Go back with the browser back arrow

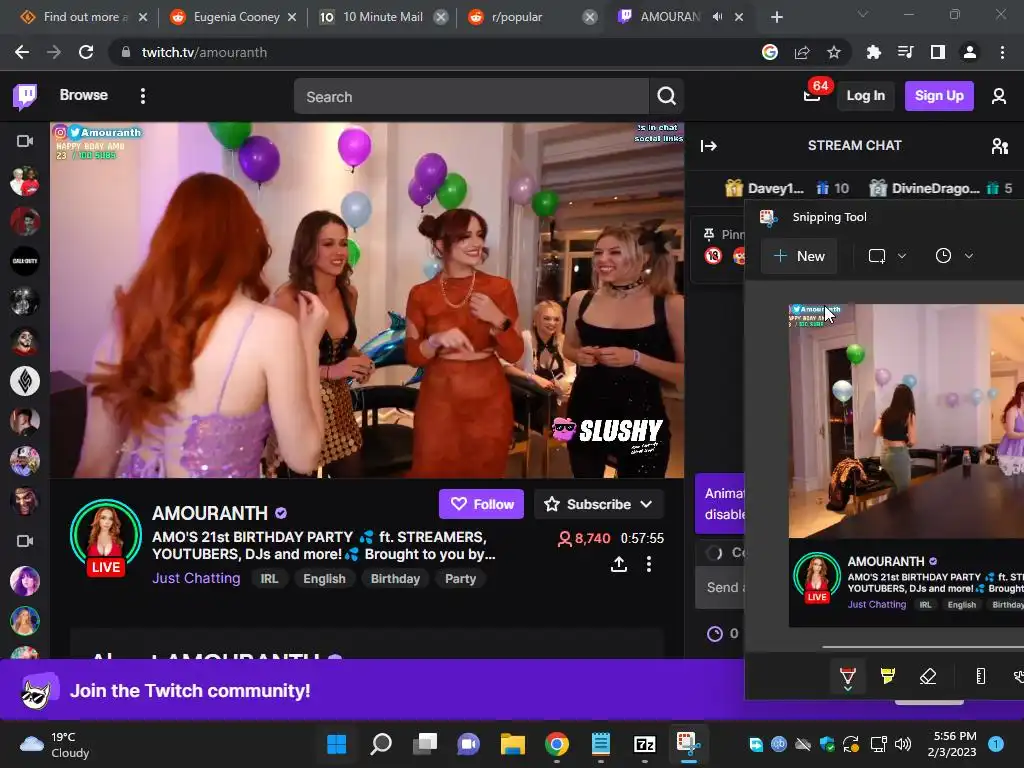click(x=22, y=52)
